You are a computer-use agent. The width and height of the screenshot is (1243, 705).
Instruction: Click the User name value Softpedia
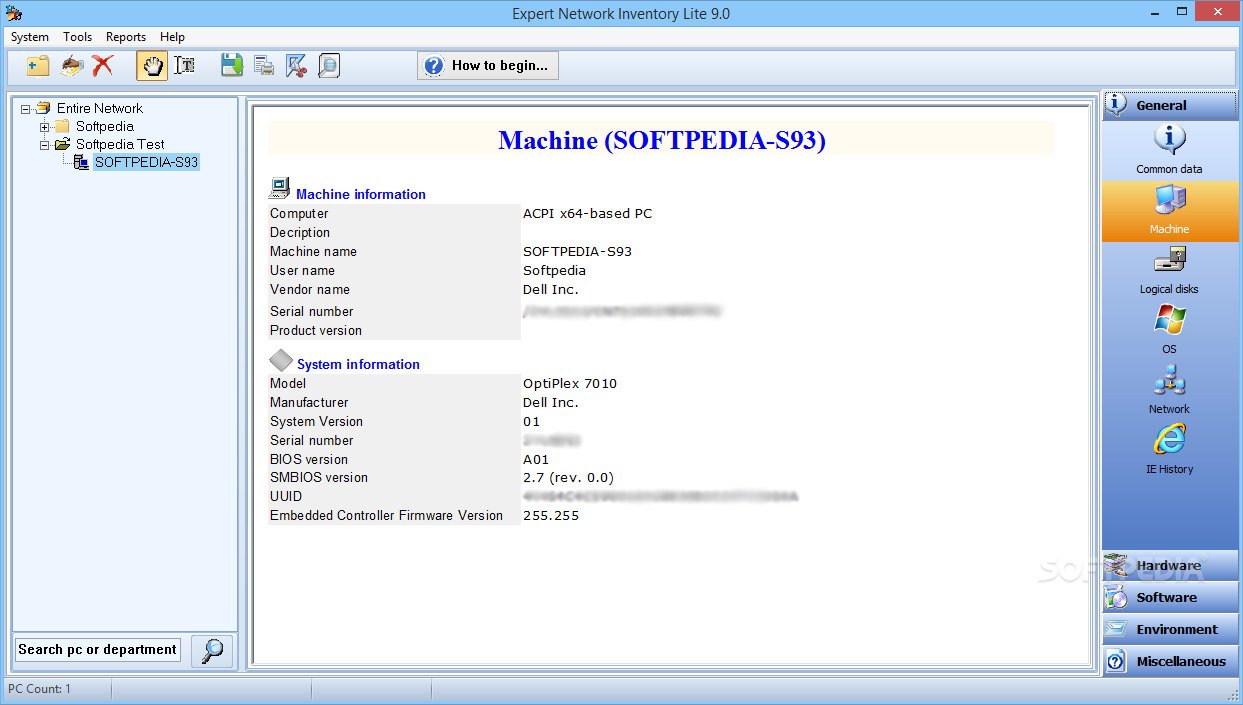(x=555, y=270)
